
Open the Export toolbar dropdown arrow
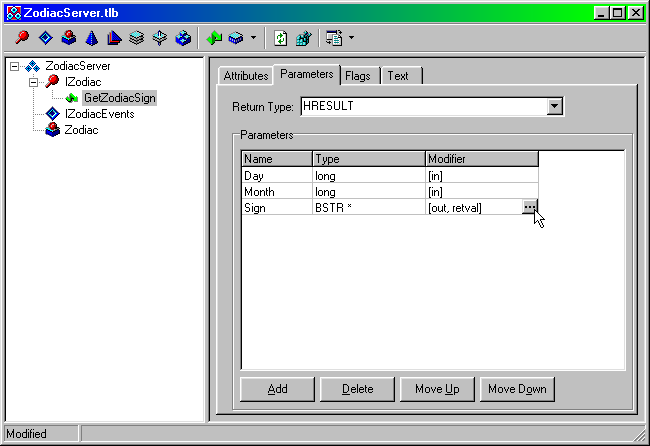pos(351,39)
